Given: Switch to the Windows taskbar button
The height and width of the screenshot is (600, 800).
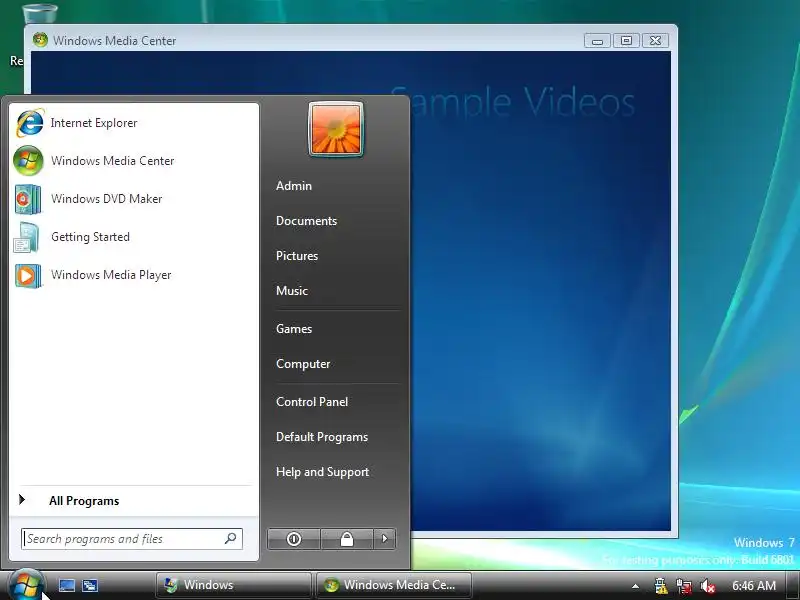Looking at the screenshot, I should pos(234,585).
